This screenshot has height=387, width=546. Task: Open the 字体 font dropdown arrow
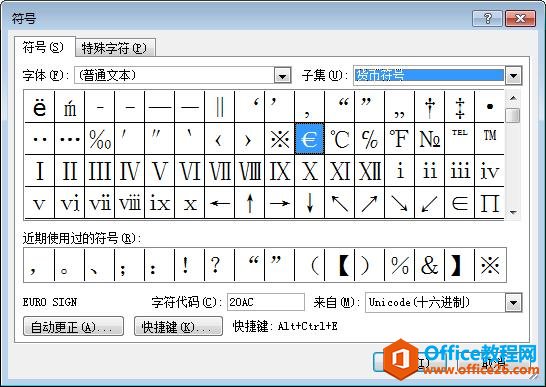click(x=282, y=76)
